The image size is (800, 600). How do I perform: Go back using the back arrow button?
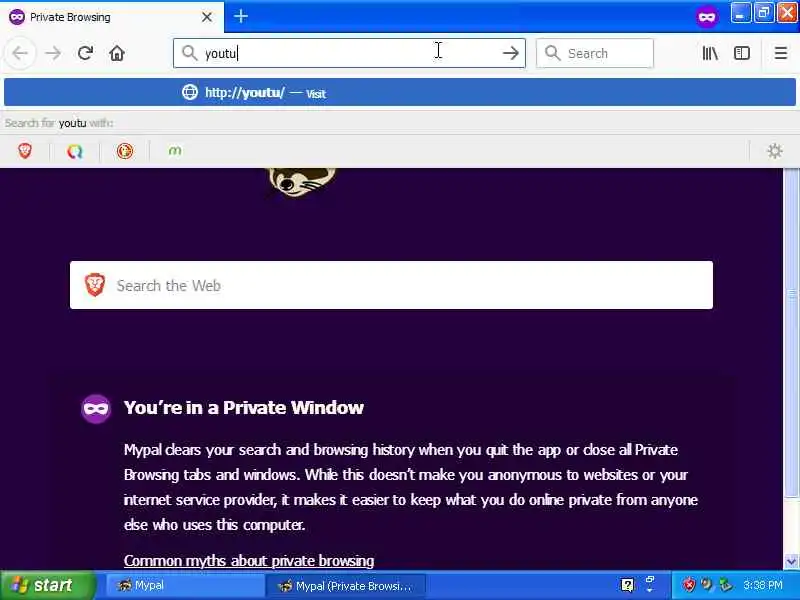[x=20, y=53]
